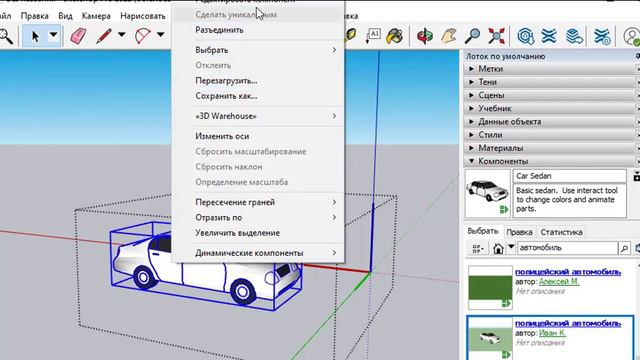The image size is (640, 360).
Task: Choose the Pan hand tool
Action: pyautogui.click(x=449, y=36)
